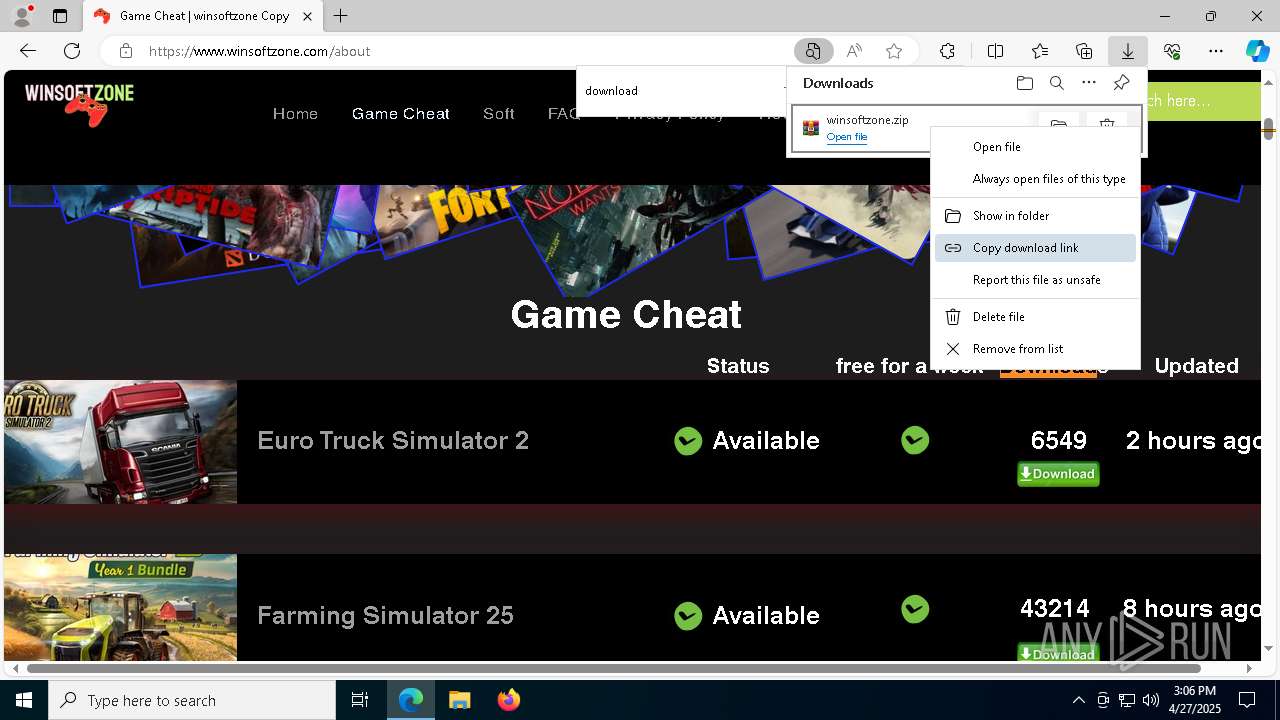Choose Copy download link

(x=1035, y=248)
